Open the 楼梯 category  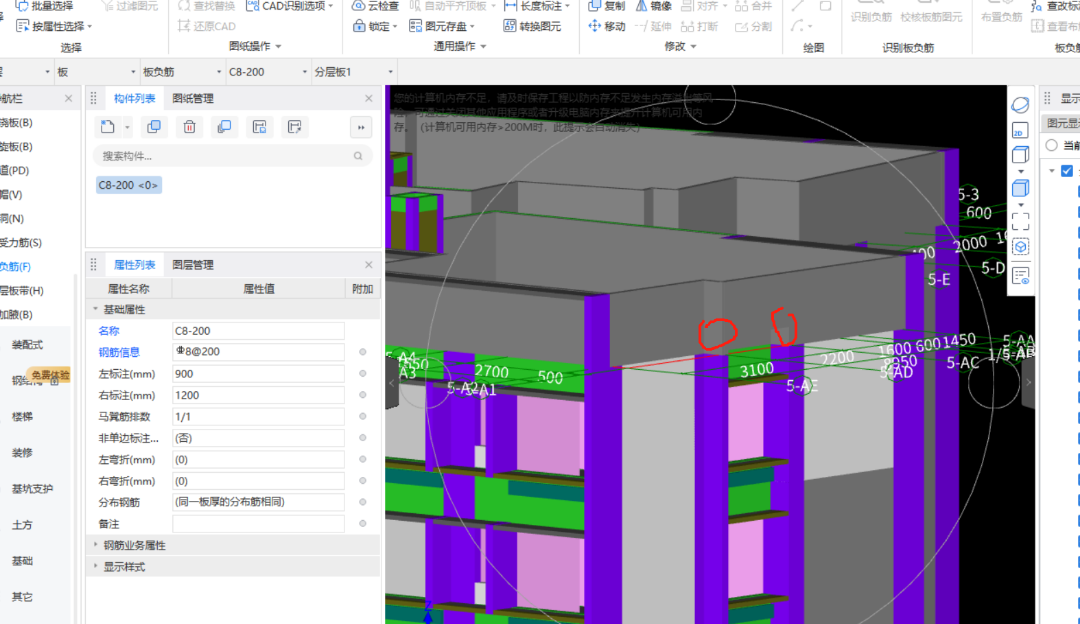tap(22, 417)
